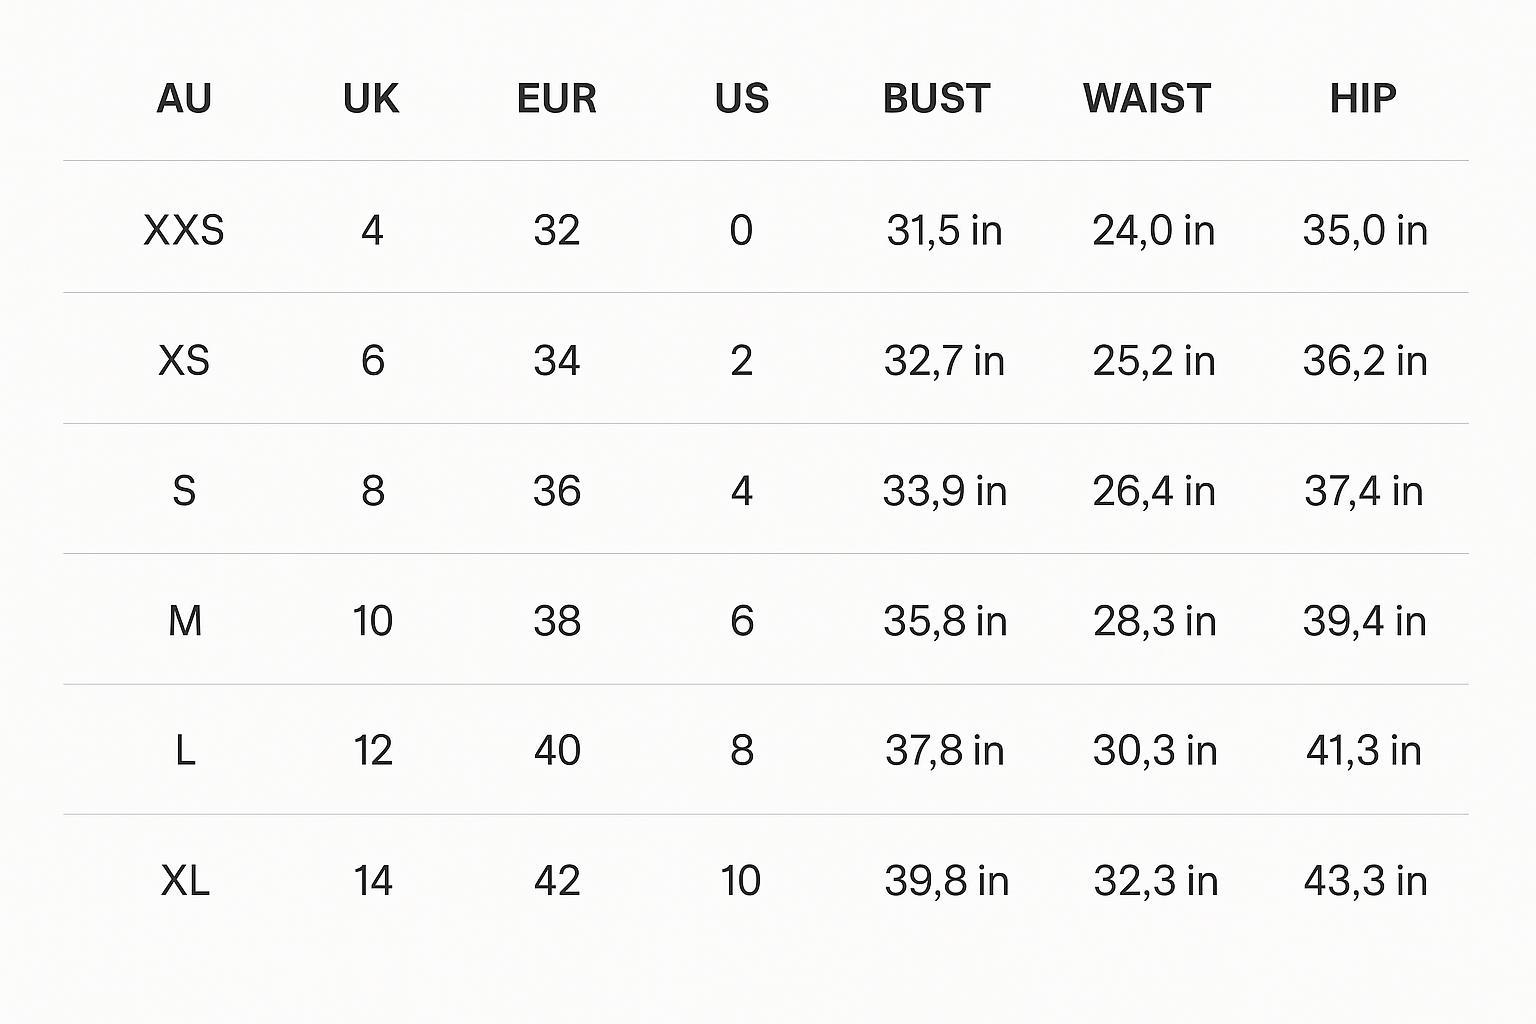This screenshot has height=1024, width=1536.
Task: Click the BUST column header
Action: (x=936, y=98)
